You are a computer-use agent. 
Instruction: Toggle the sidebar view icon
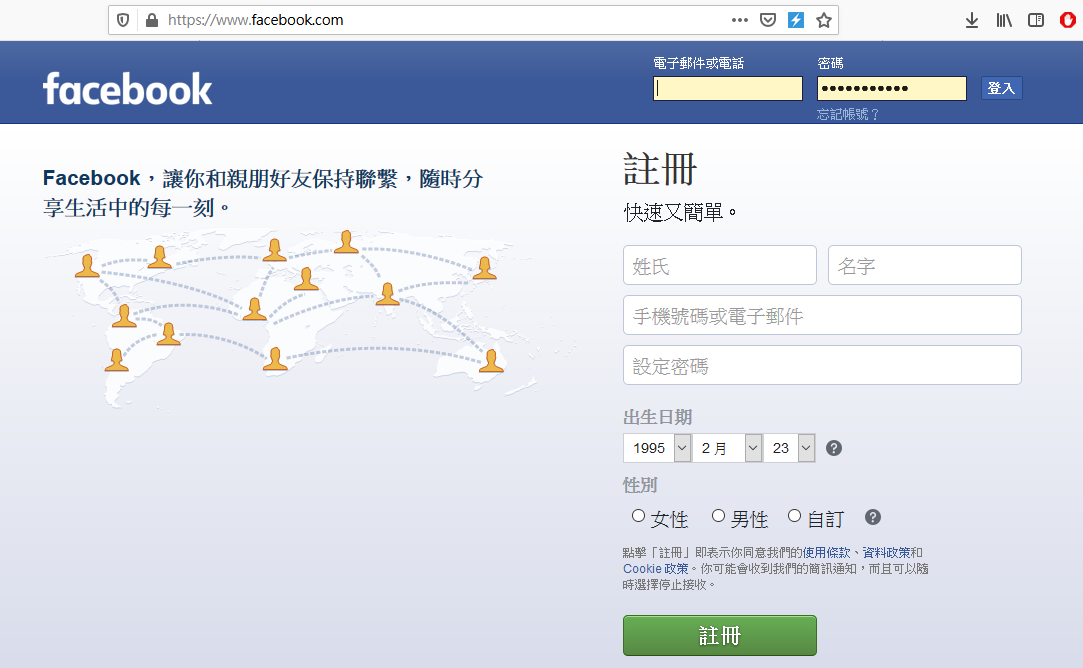(x=1036, y=20)
